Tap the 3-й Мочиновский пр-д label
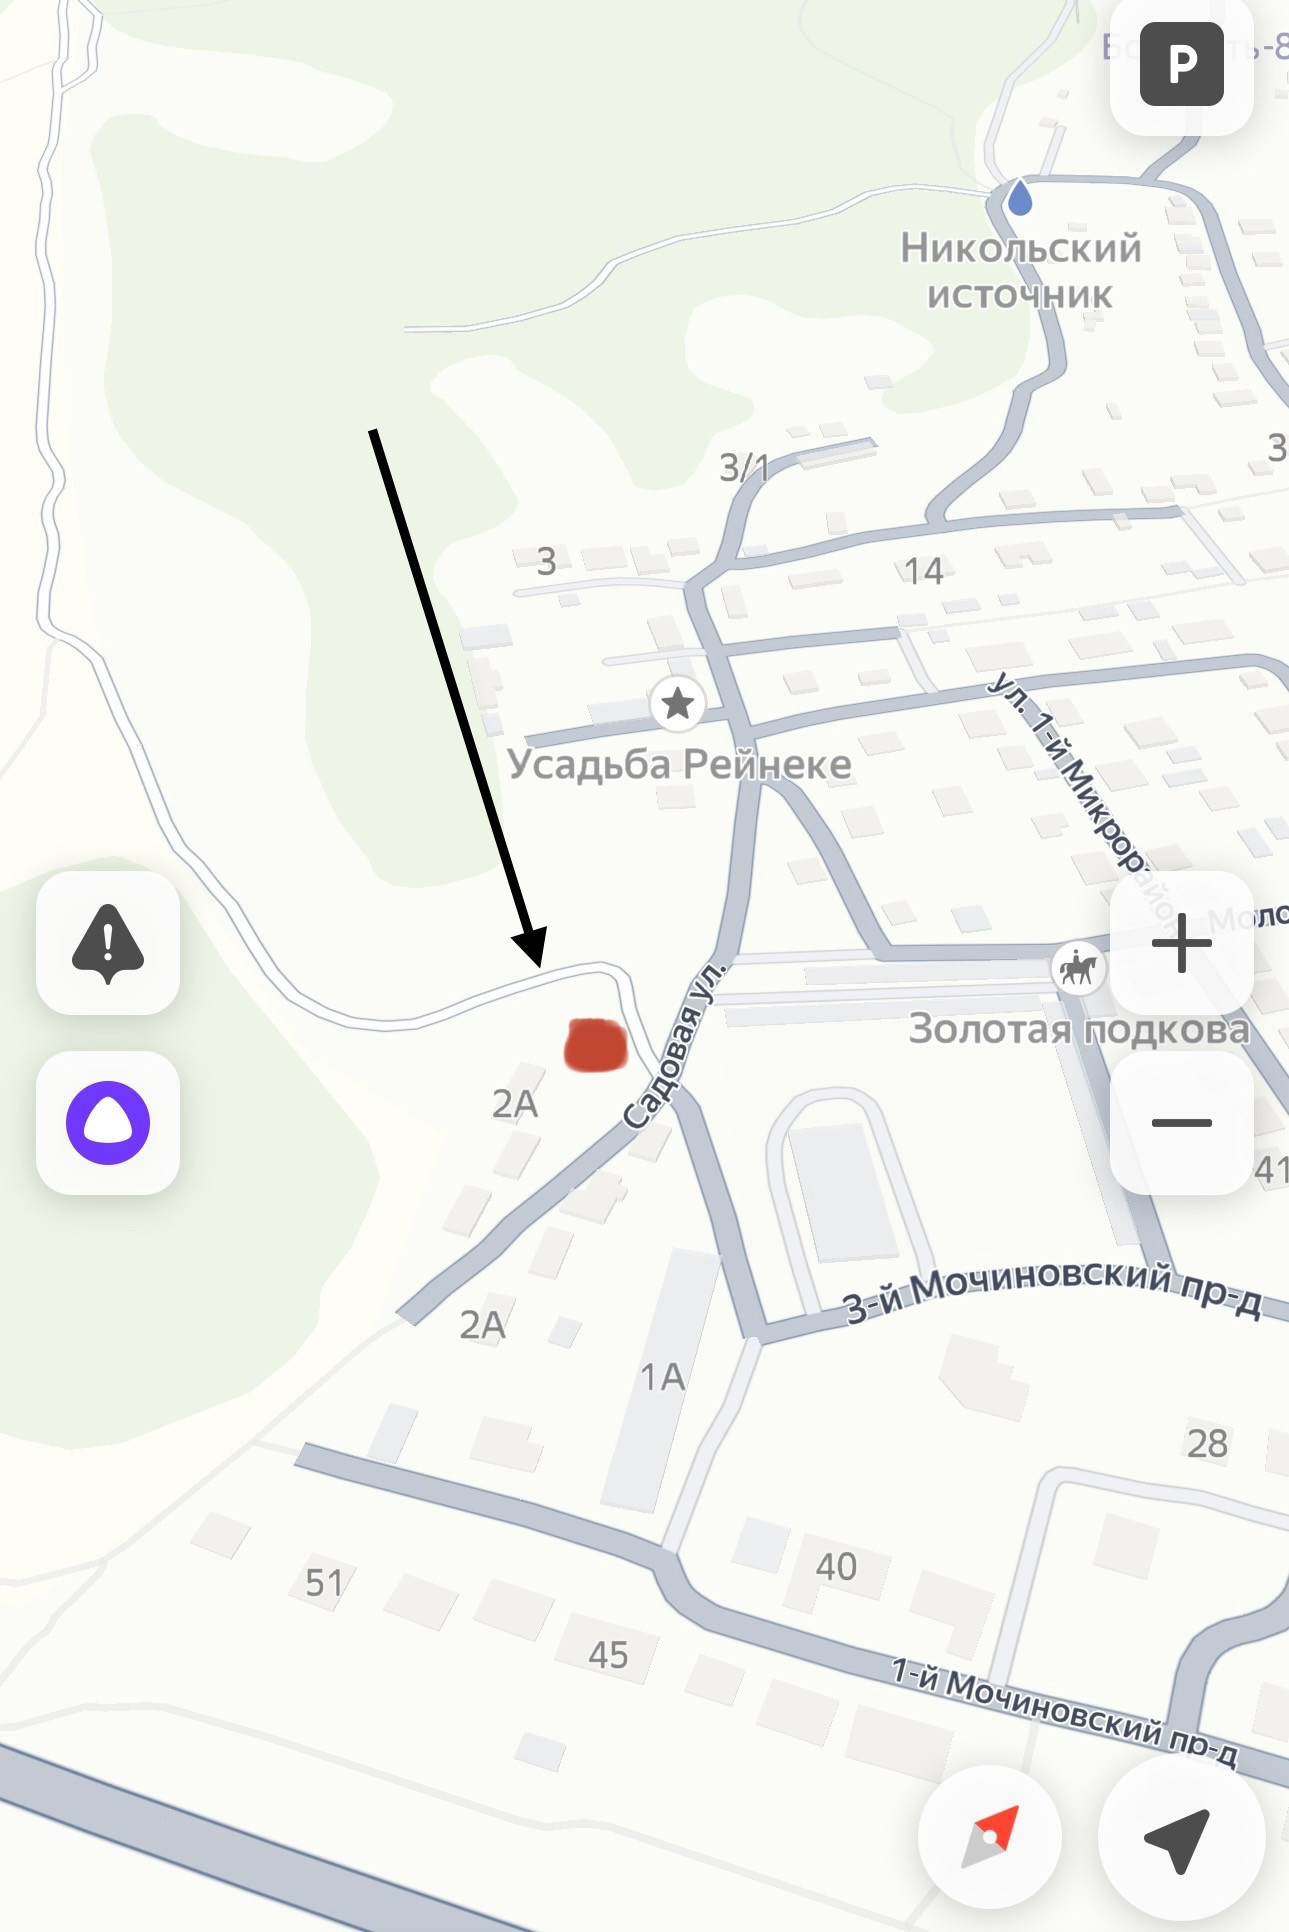This screenshot has height=1932, width=1289. point(1051,1292)
